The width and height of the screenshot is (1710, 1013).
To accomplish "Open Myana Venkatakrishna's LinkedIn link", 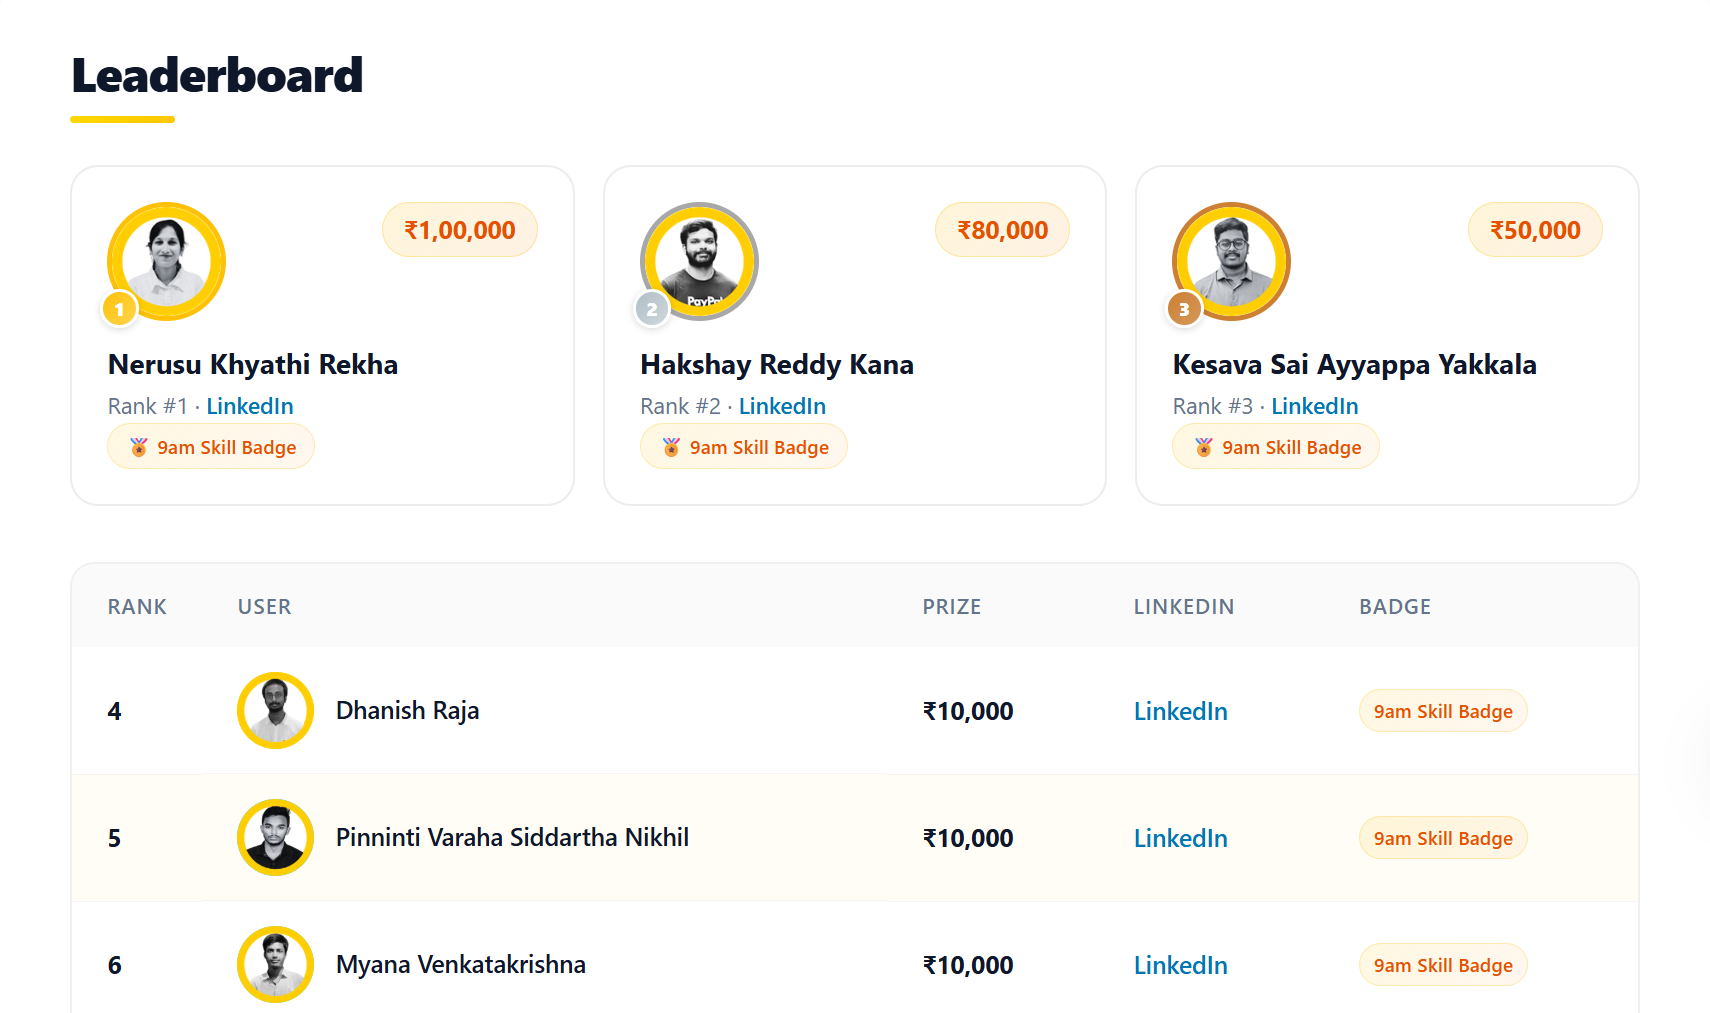I will 1181,965.
